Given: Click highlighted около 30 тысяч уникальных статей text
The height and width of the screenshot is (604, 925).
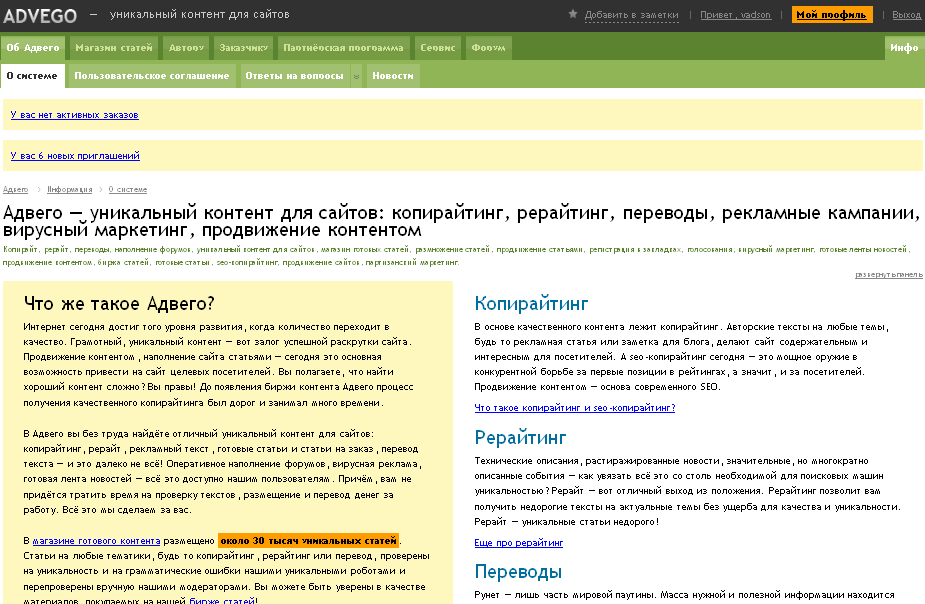Looking at the screenshot, I should [x=309, y=541].
